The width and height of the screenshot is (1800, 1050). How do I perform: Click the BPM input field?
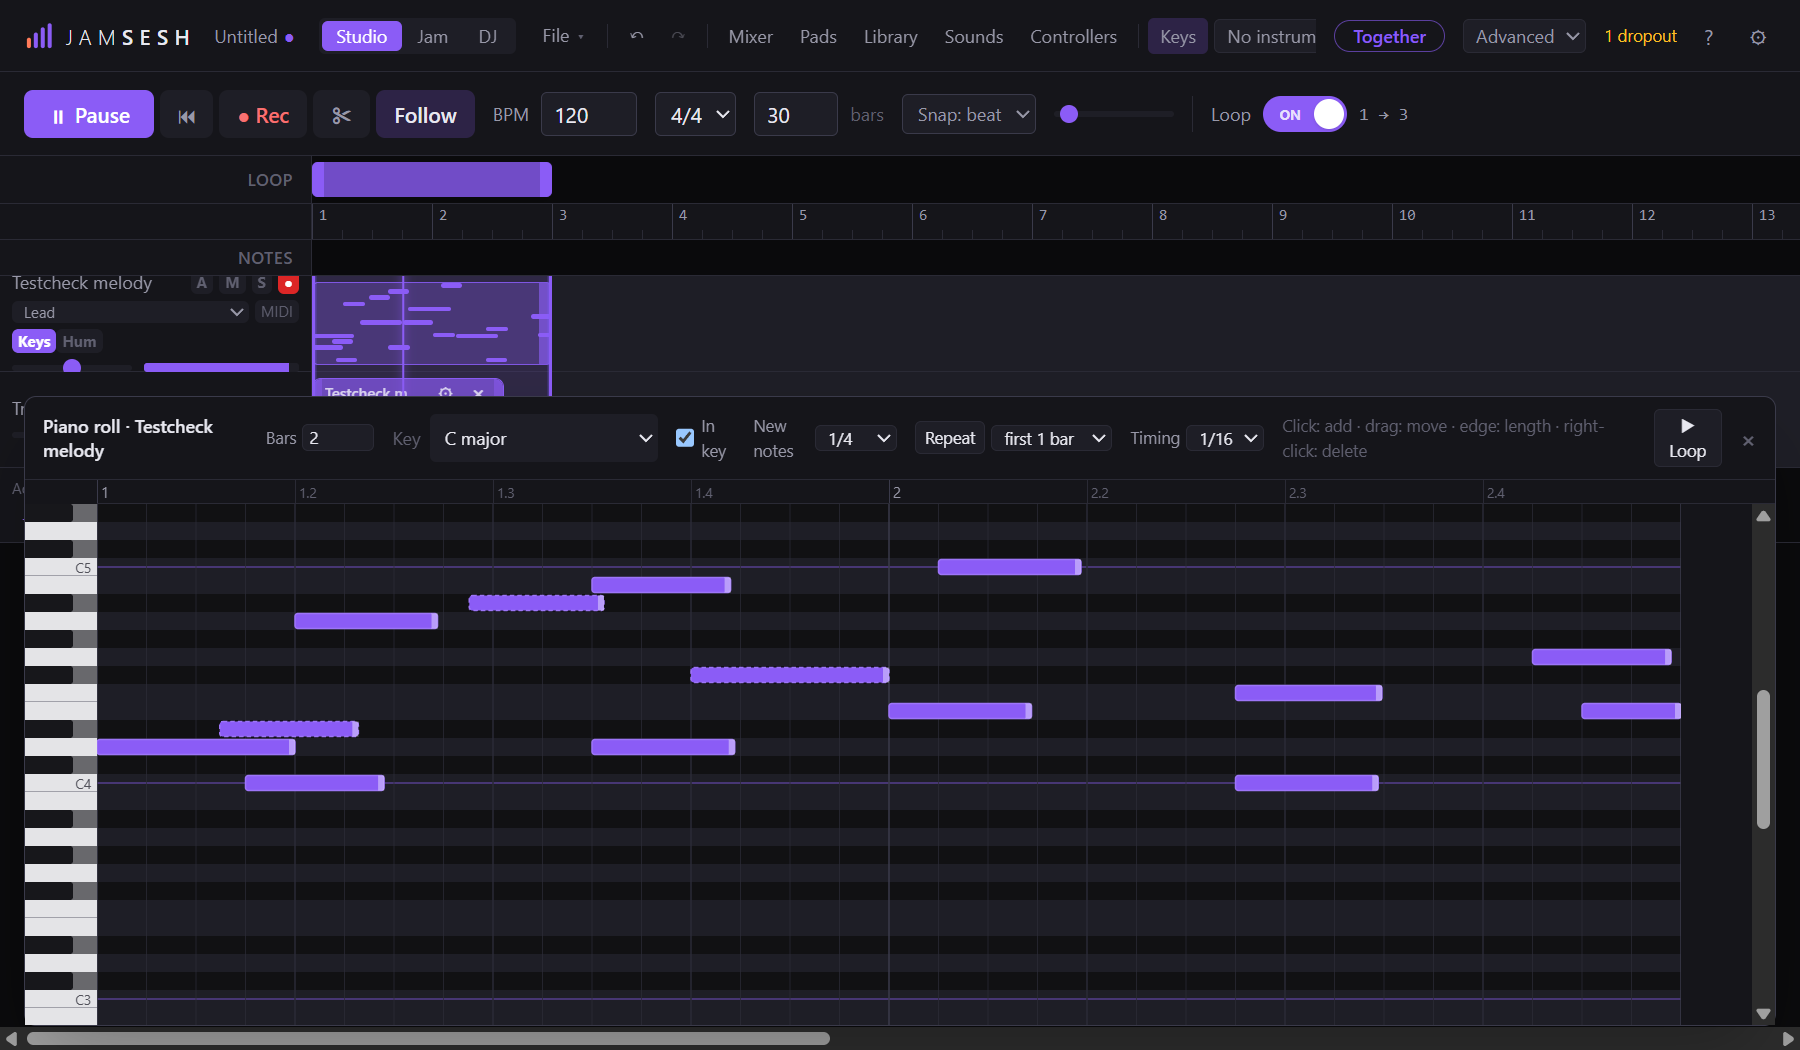click(589, 115)
